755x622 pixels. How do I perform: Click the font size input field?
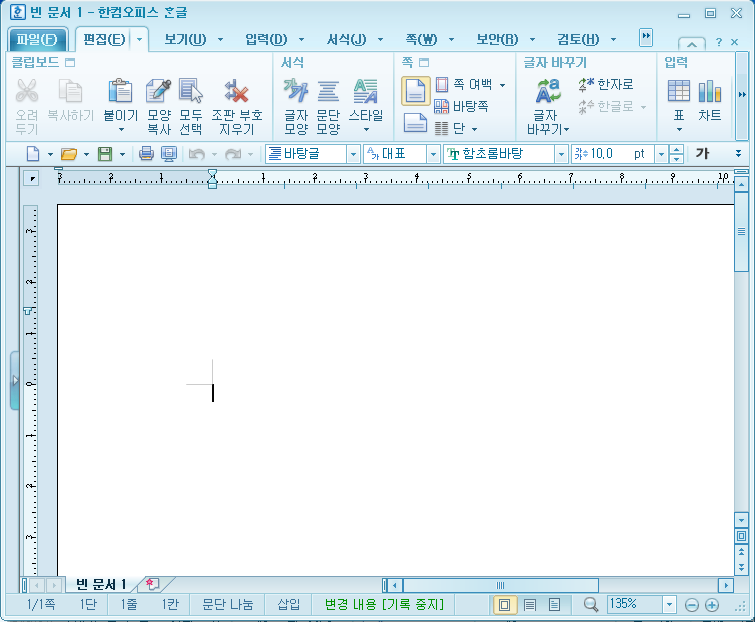tap(613, 154)
